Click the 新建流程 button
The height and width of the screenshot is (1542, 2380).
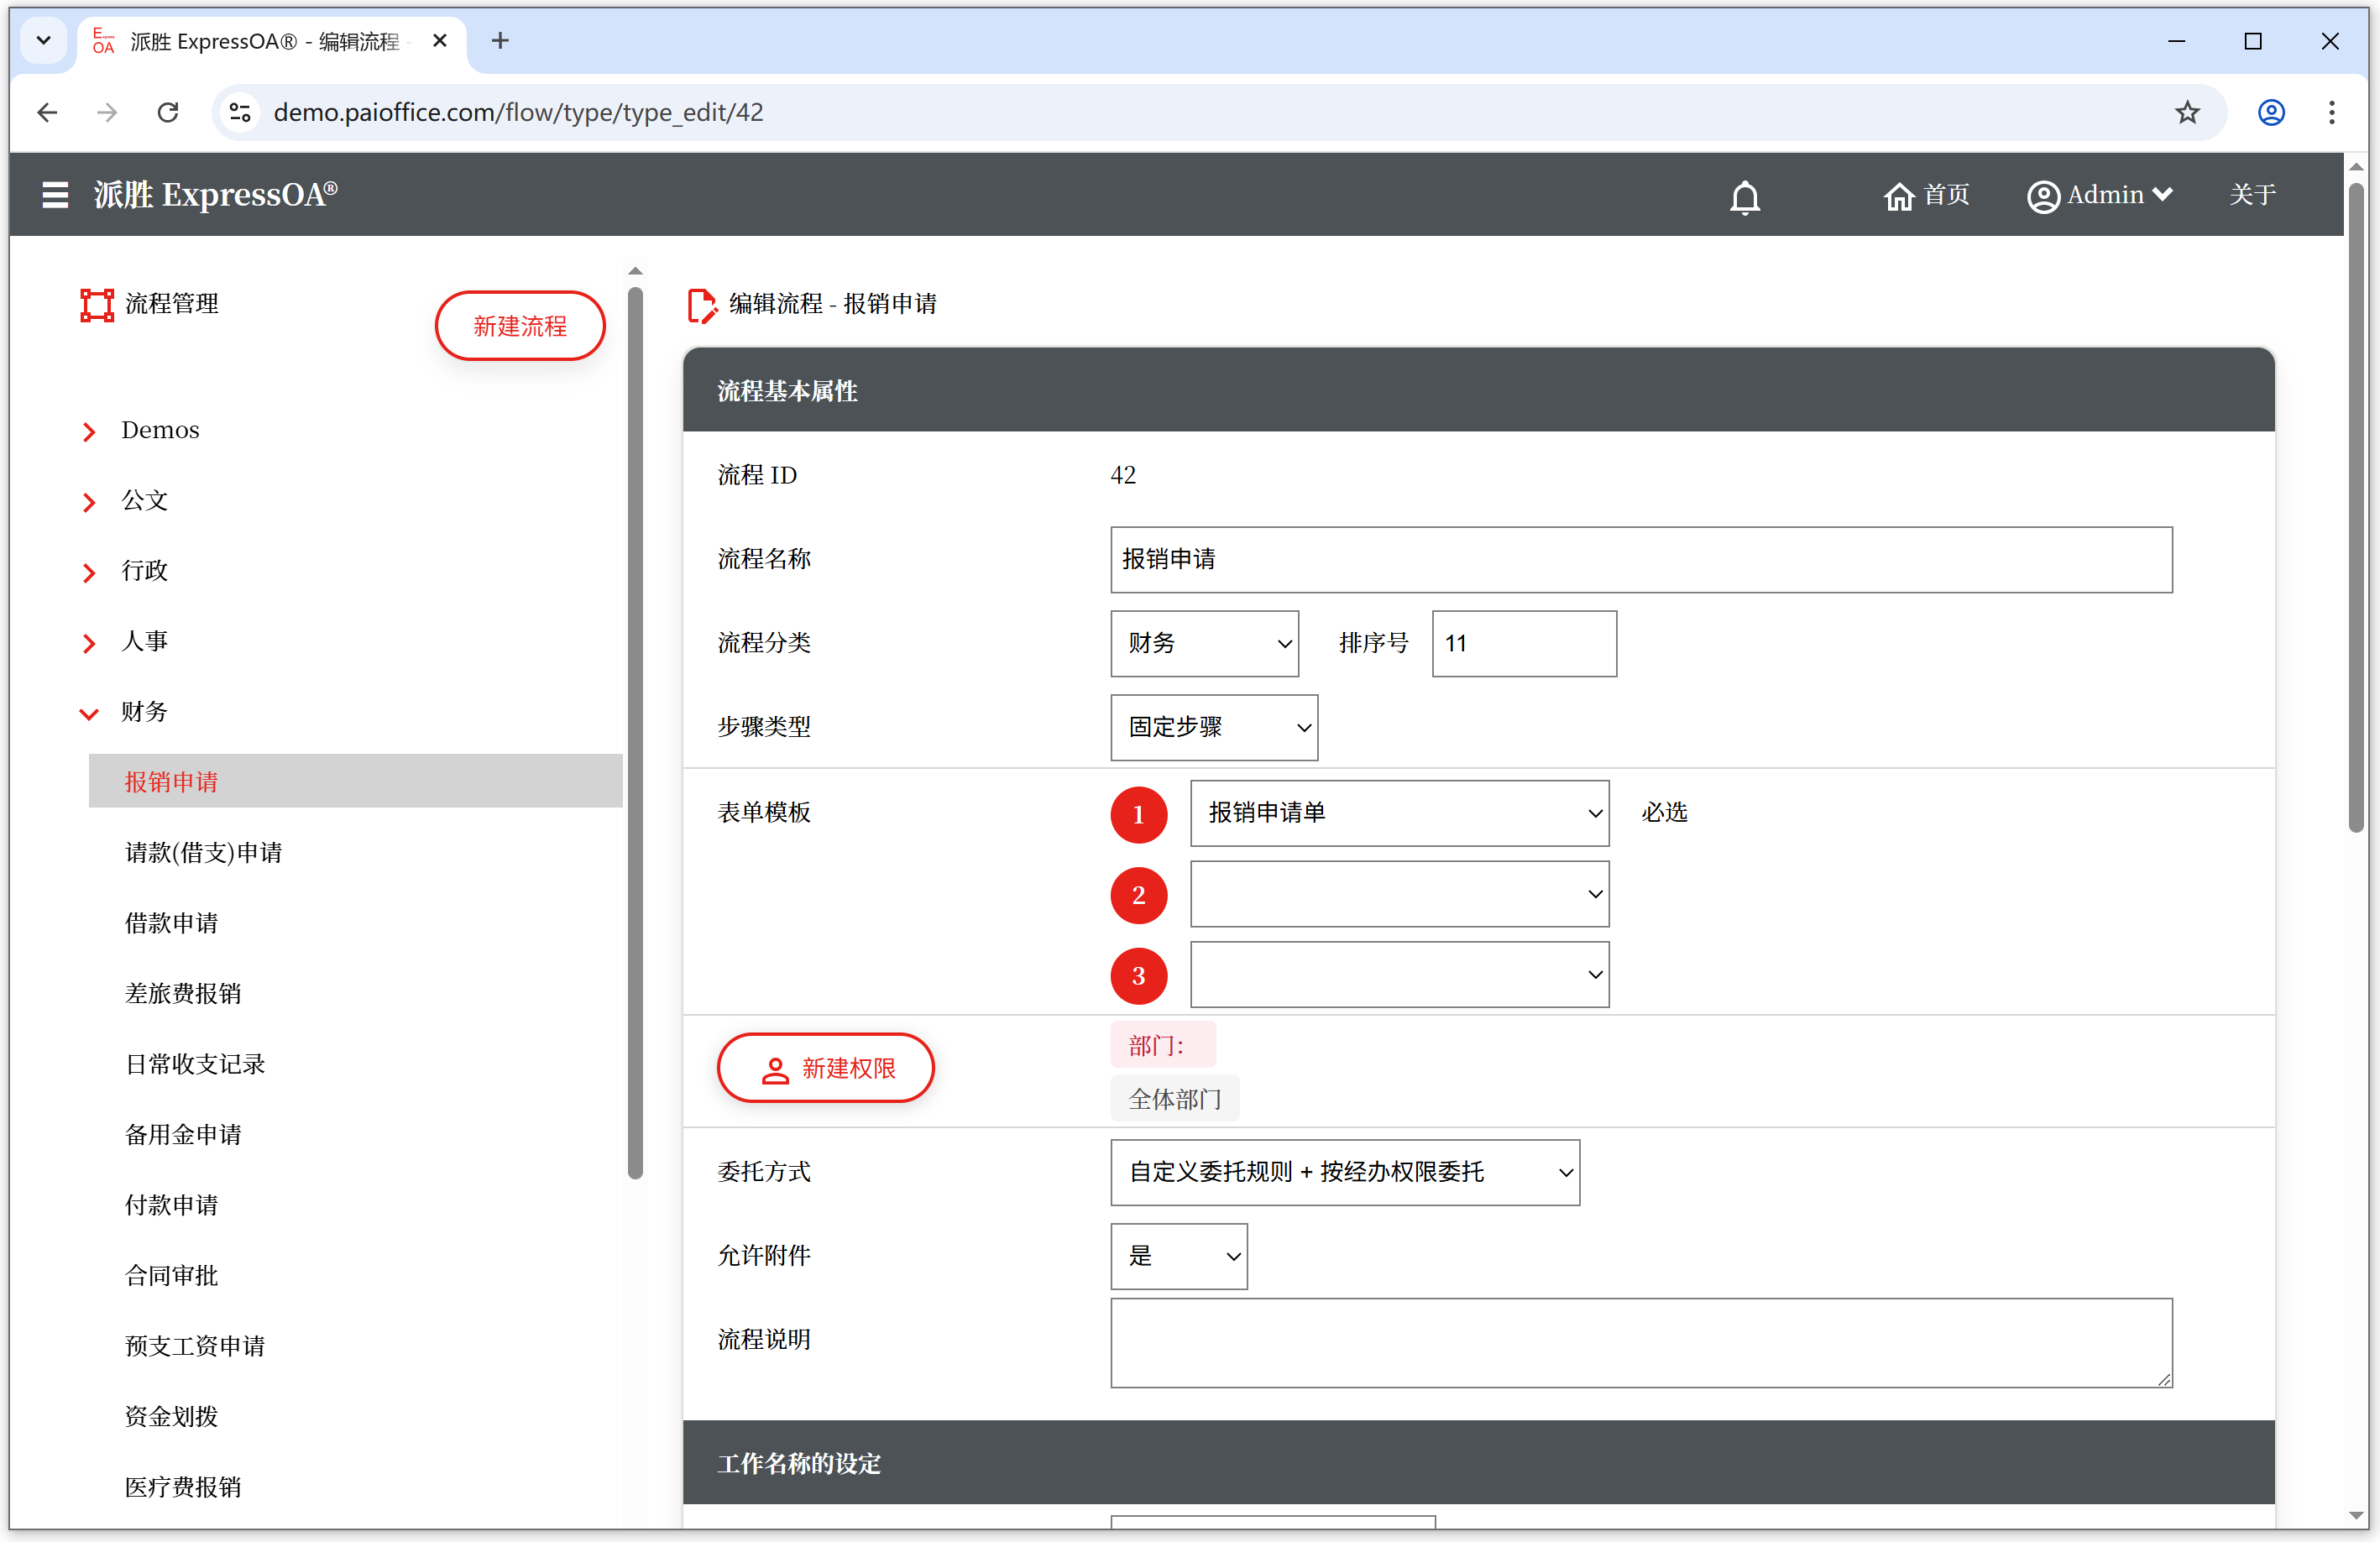point(519,326)
